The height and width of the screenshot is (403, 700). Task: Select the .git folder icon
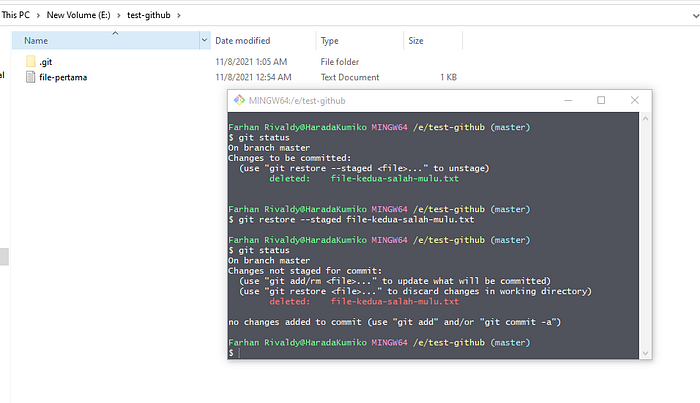[x=31, y=62]
